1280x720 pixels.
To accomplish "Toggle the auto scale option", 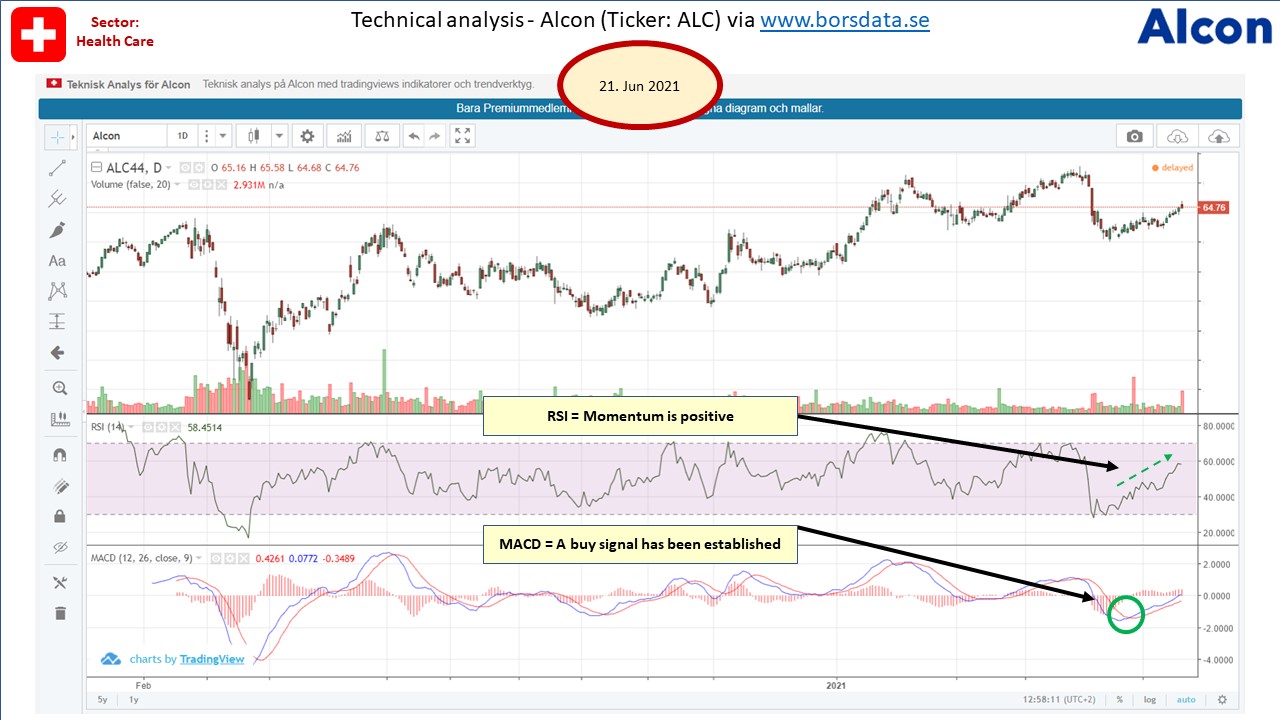I will [1184, 700].
